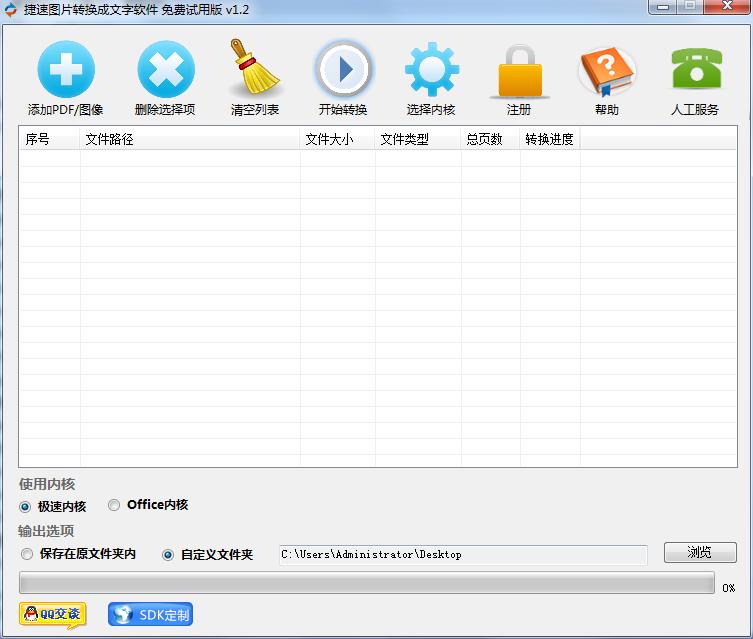
Task: Close the application window
Action: click(x=728, y=6)
